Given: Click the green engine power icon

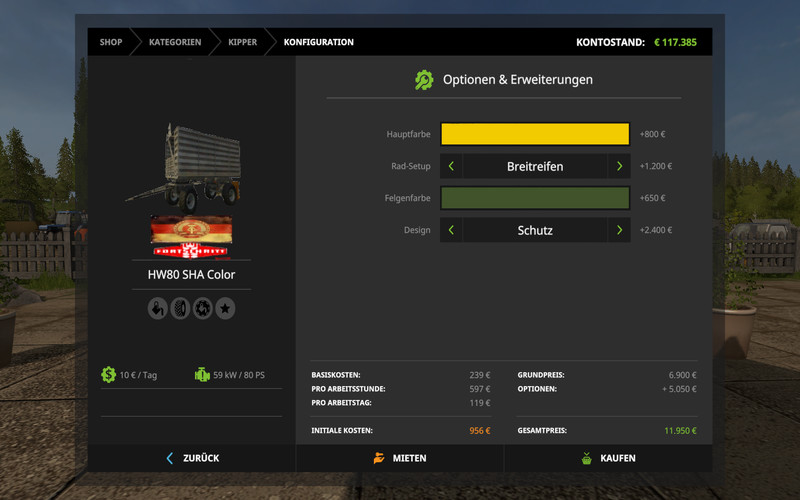Looking at the screenshot, I should pyautogui.click(x=202, y=375).
